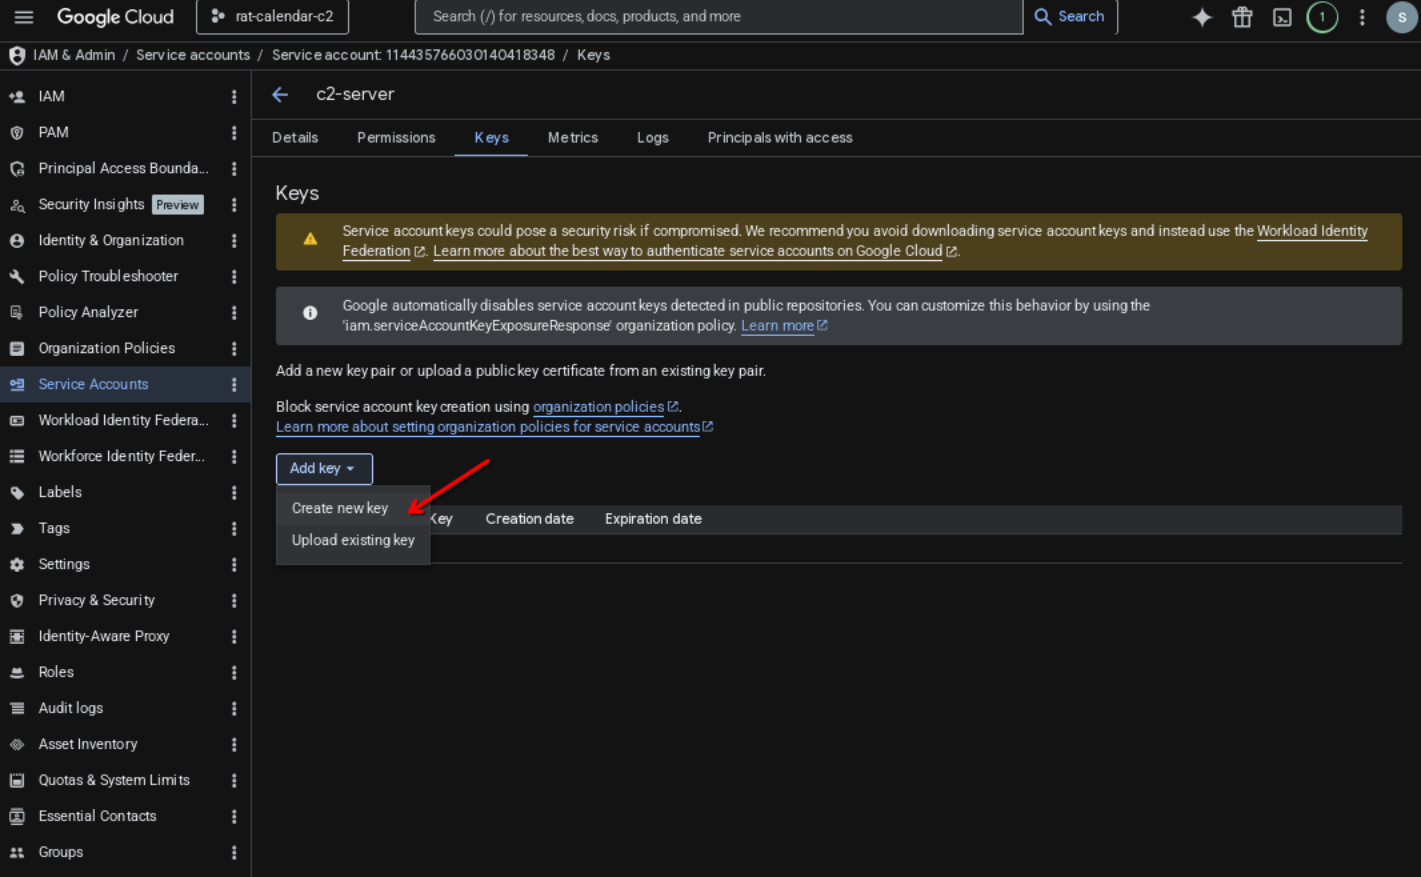Screen dimensions: 1421x877
Task: Click the IAM sidebar icon
Action: (x=17, y=97)
